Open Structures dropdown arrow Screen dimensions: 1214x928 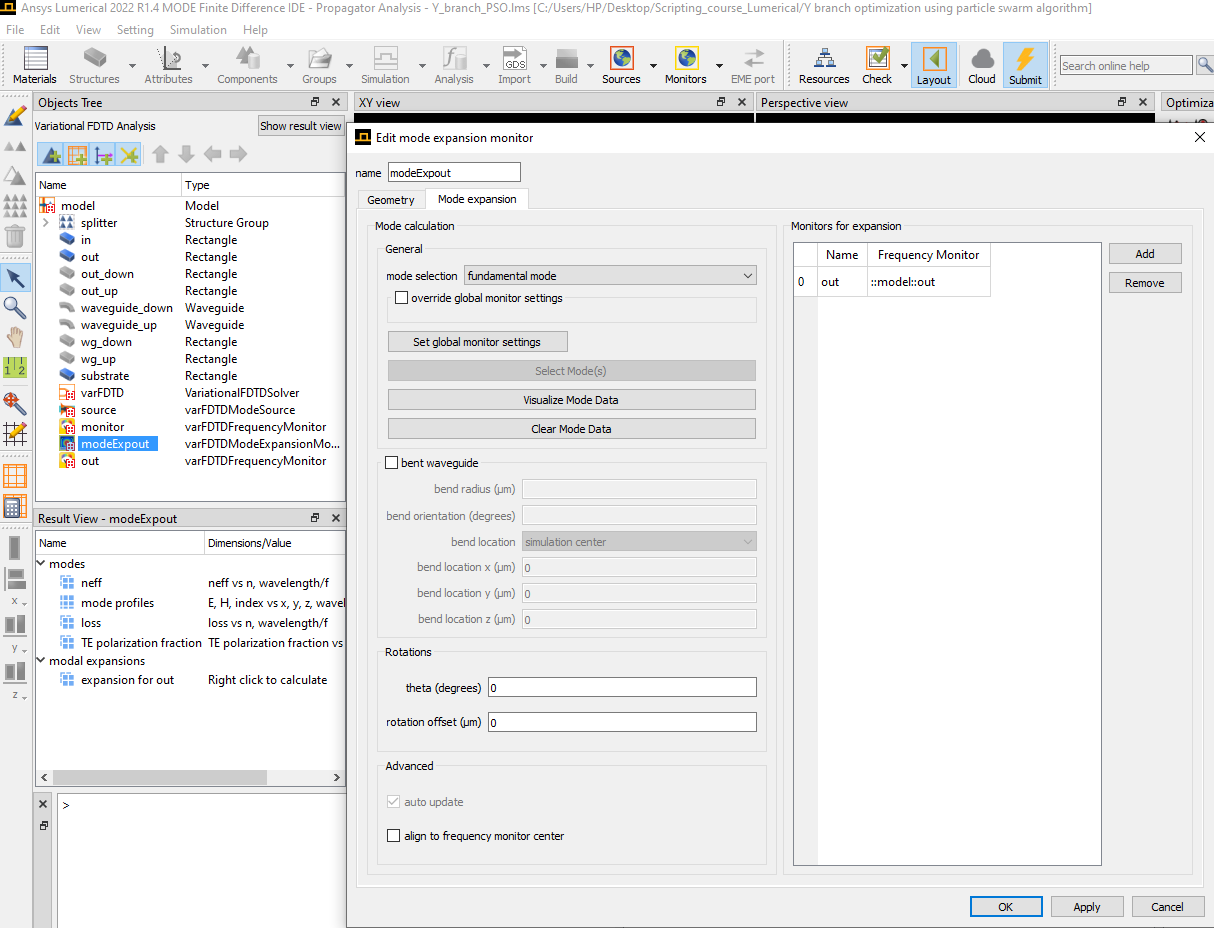click(134, 66)
